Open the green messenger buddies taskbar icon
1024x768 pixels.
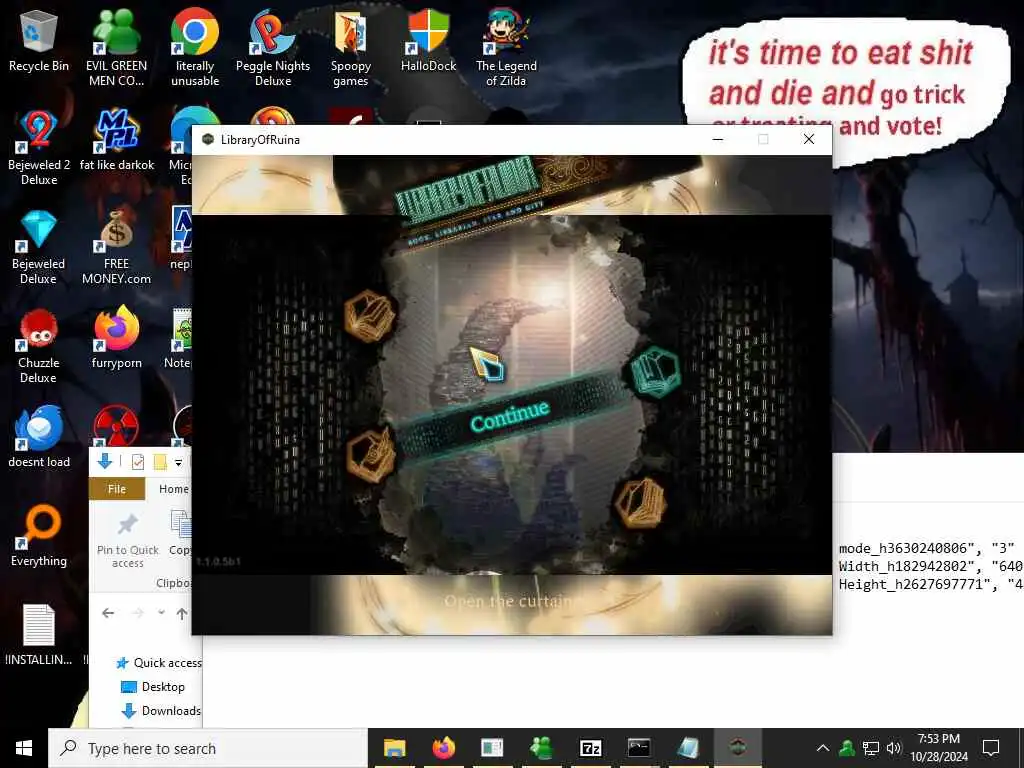pyautogui.click(x=541, y=748)
